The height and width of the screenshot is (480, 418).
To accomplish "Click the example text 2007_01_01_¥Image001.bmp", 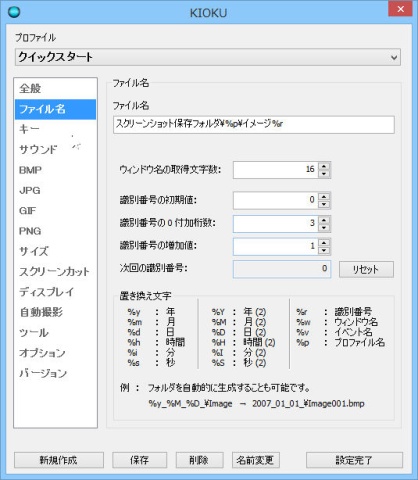I will coord(308,404).
